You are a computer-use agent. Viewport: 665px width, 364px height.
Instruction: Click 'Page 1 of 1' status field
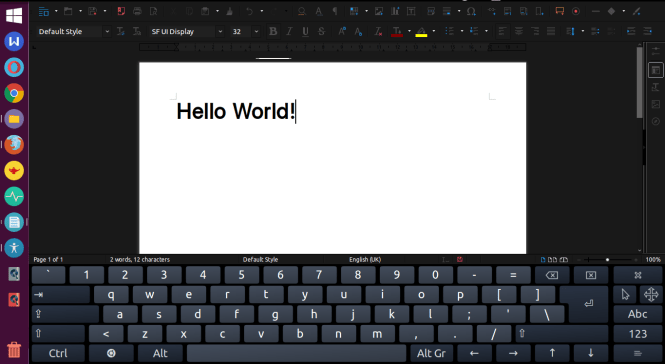point(48,260)
